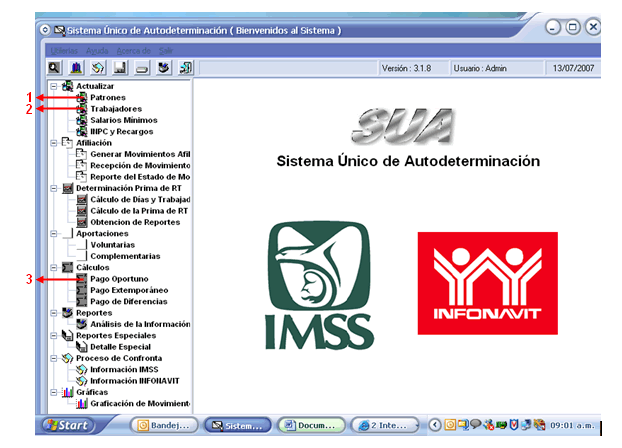The width and height of the screenshot is (622, 448).
Task: Collapse the Gráficas tree node
Action: [x=54, y=392]
